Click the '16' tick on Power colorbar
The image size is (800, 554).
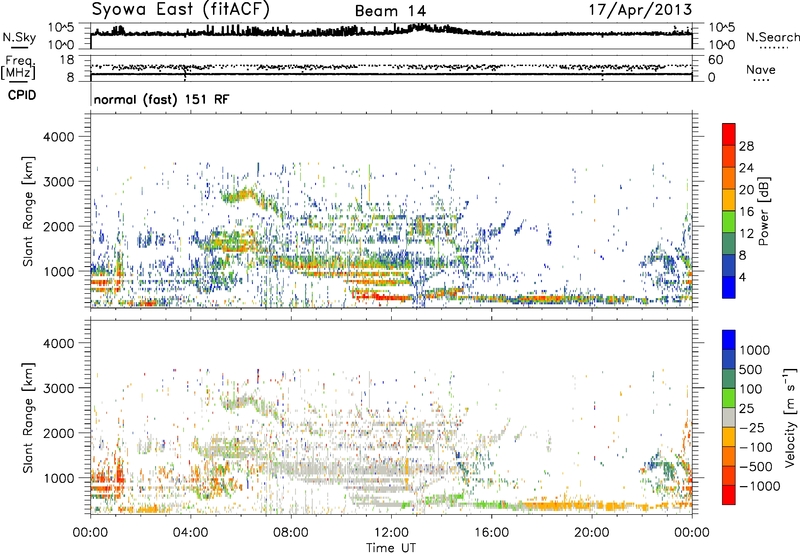pyautogui.click(x=746, y=212)
